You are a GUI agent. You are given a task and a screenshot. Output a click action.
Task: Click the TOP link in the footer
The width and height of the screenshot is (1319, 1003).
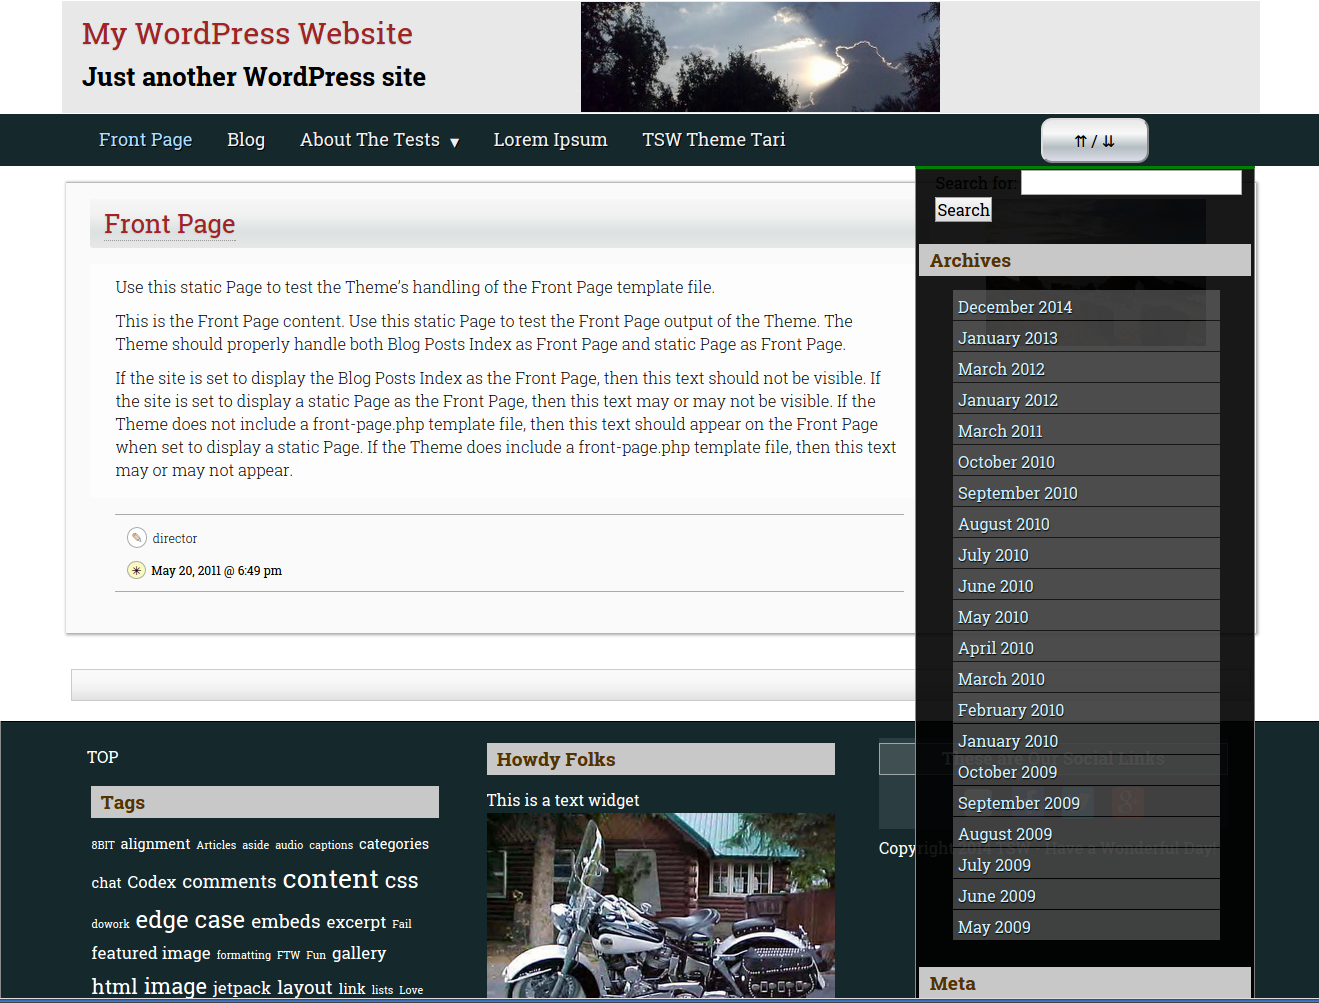pos(102,757)
